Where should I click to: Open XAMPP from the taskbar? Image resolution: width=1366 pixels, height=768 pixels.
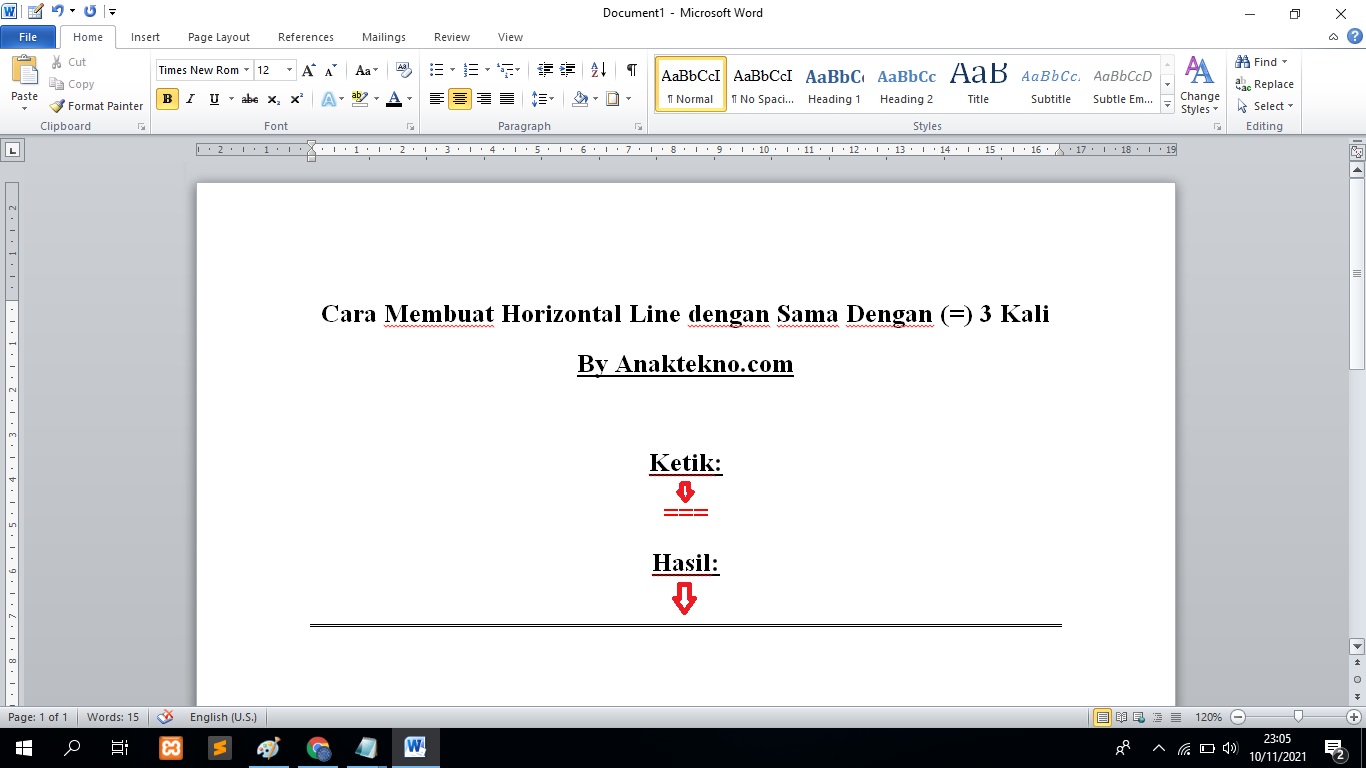(171, 748)
